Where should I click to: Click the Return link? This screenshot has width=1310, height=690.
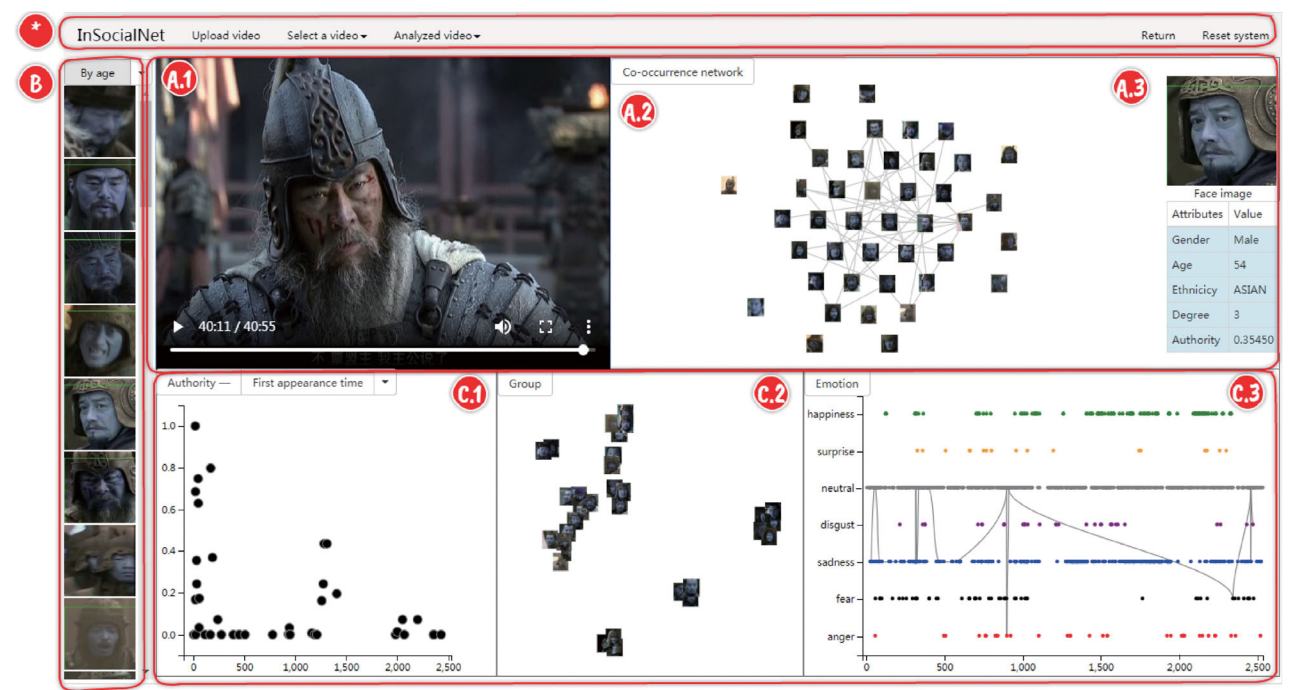[1158, 36]
